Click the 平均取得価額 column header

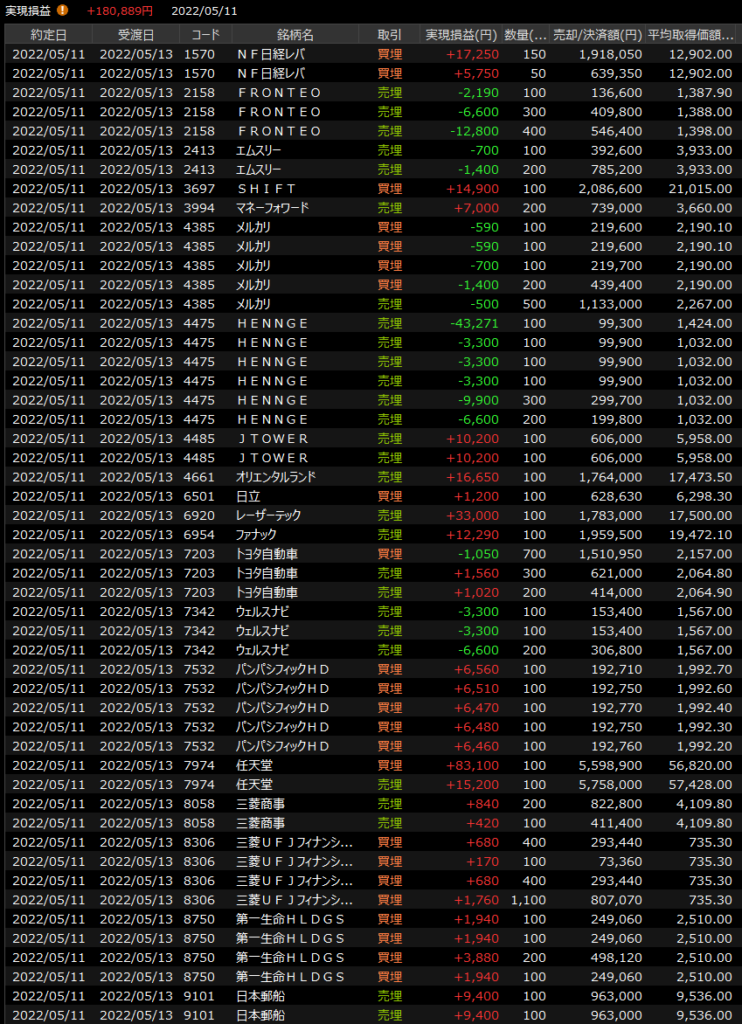[x=692, y=34]
